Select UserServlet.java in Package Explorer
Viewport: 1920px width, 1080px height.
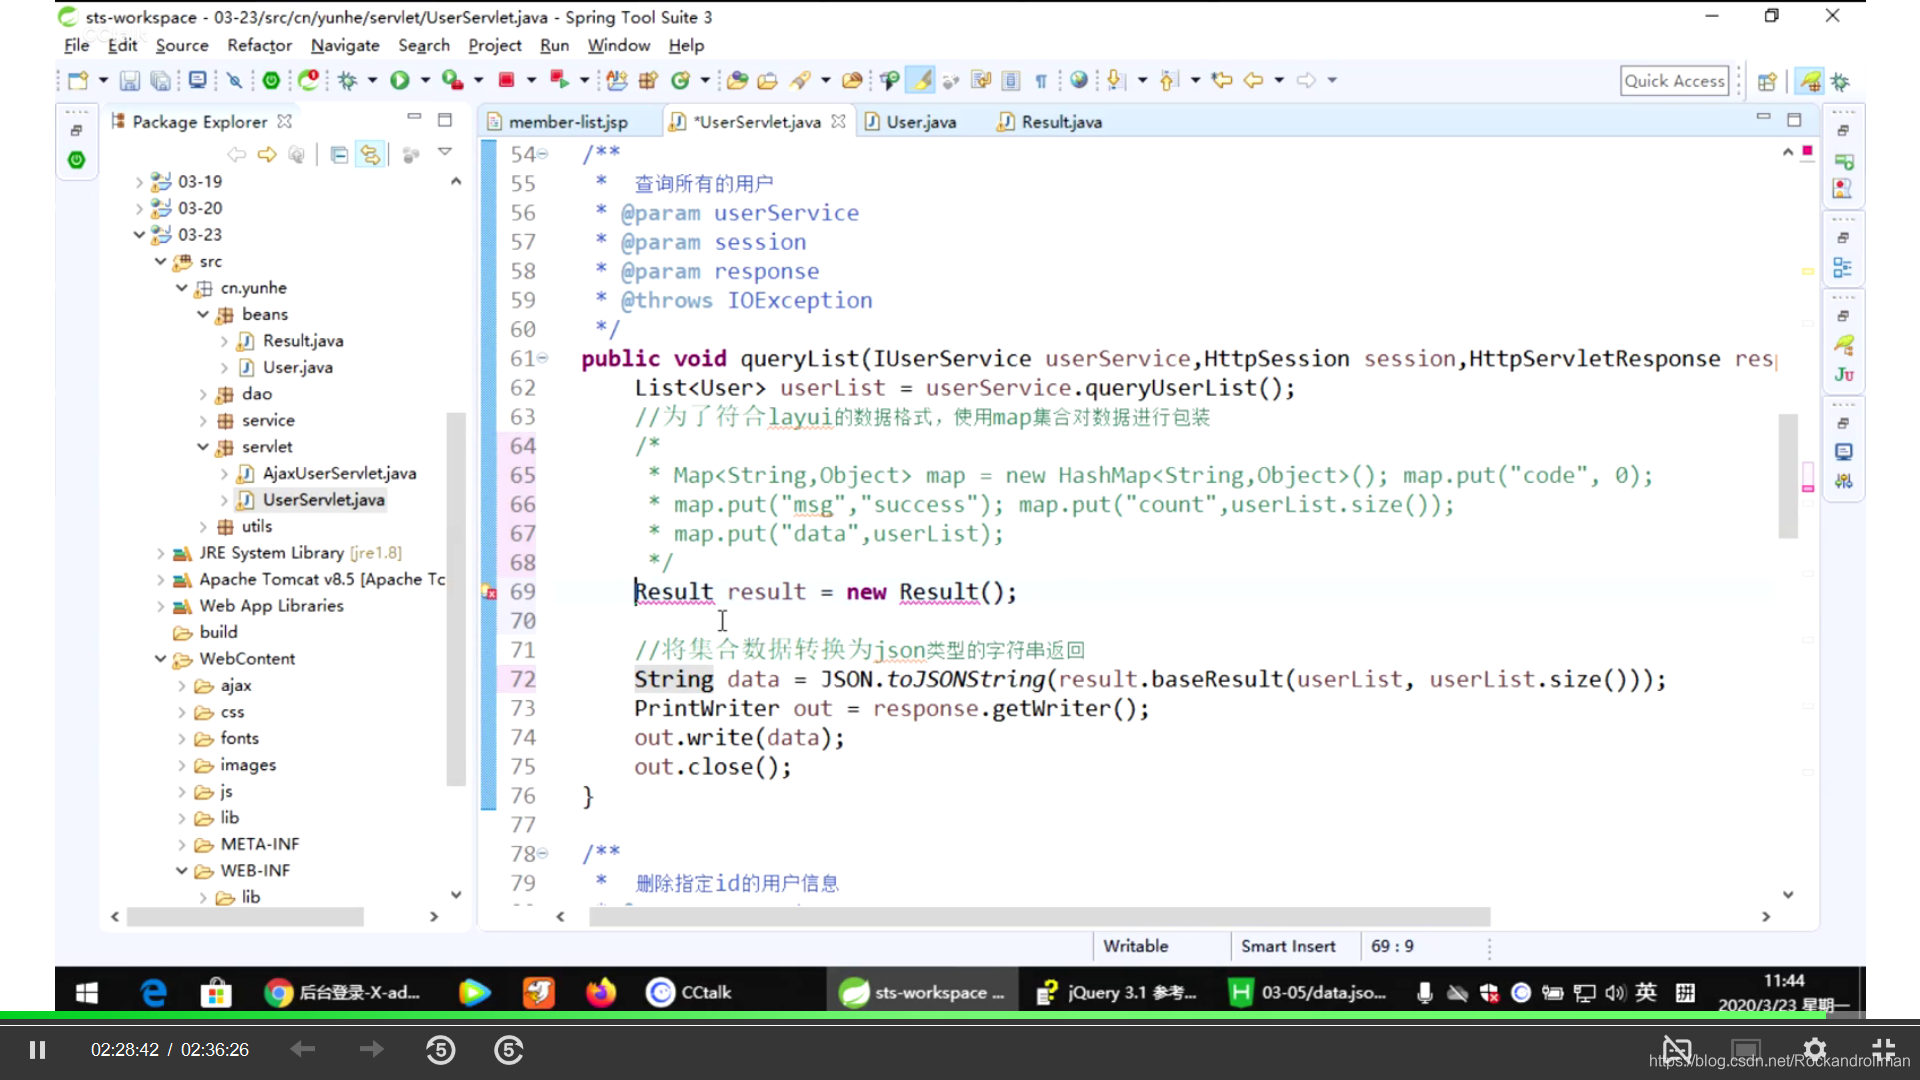click(x=322, y=500)
